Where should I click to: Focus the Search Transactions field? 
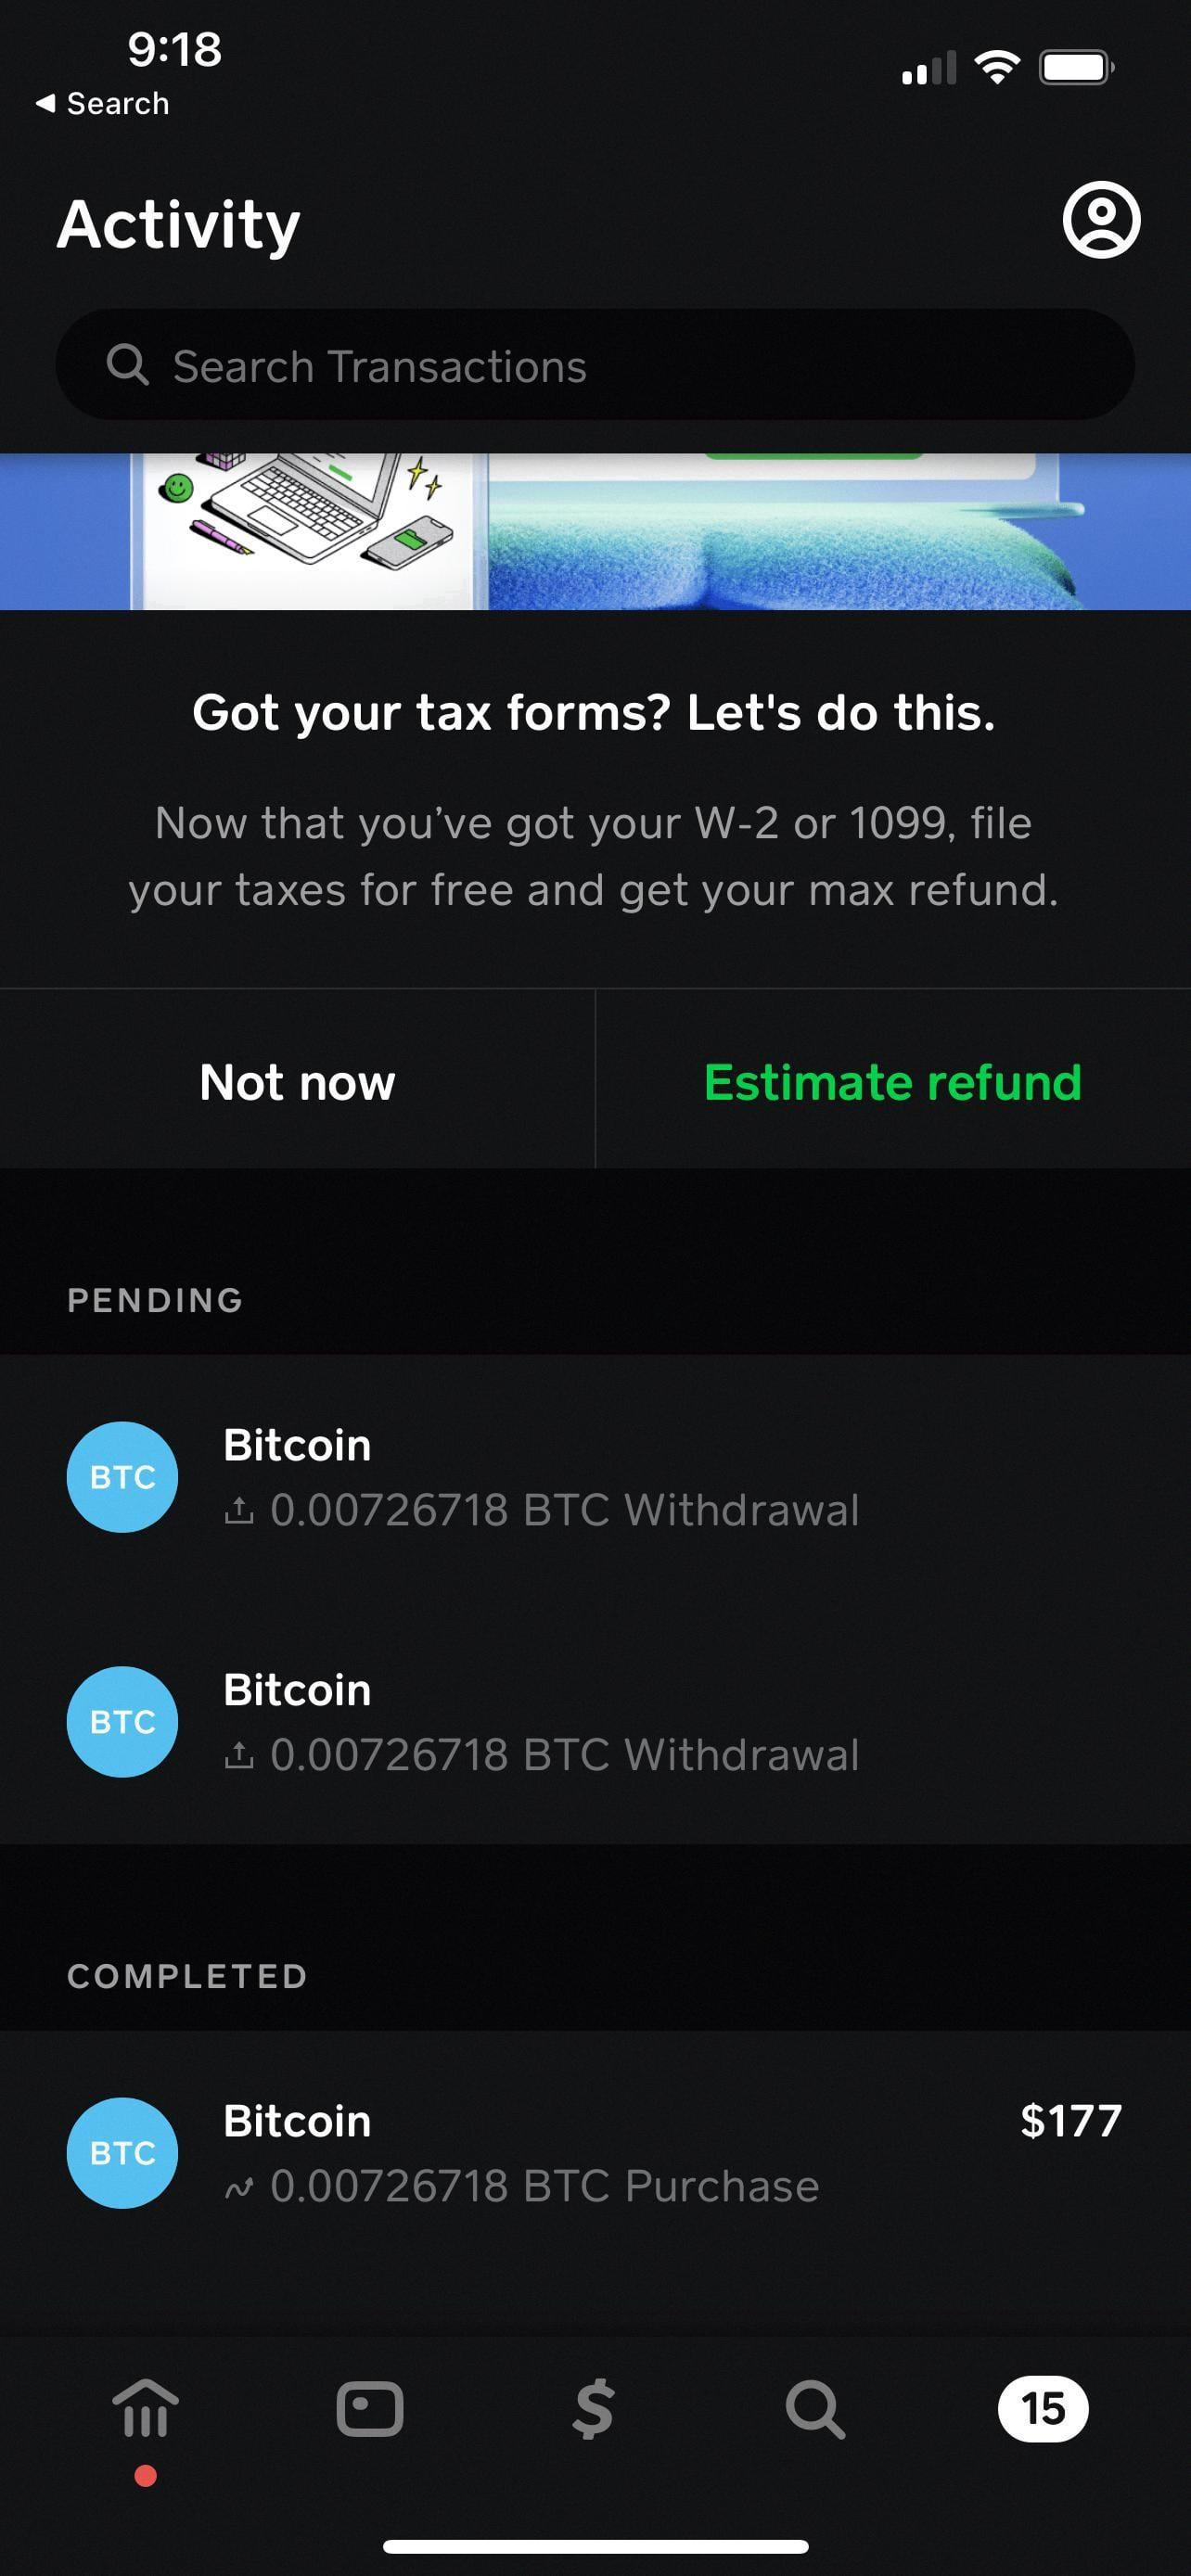[620, 365]
